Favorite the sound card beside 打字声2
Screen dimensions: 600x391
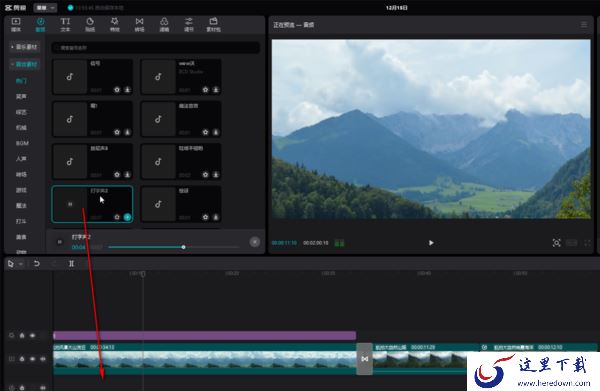coord(205,217)
